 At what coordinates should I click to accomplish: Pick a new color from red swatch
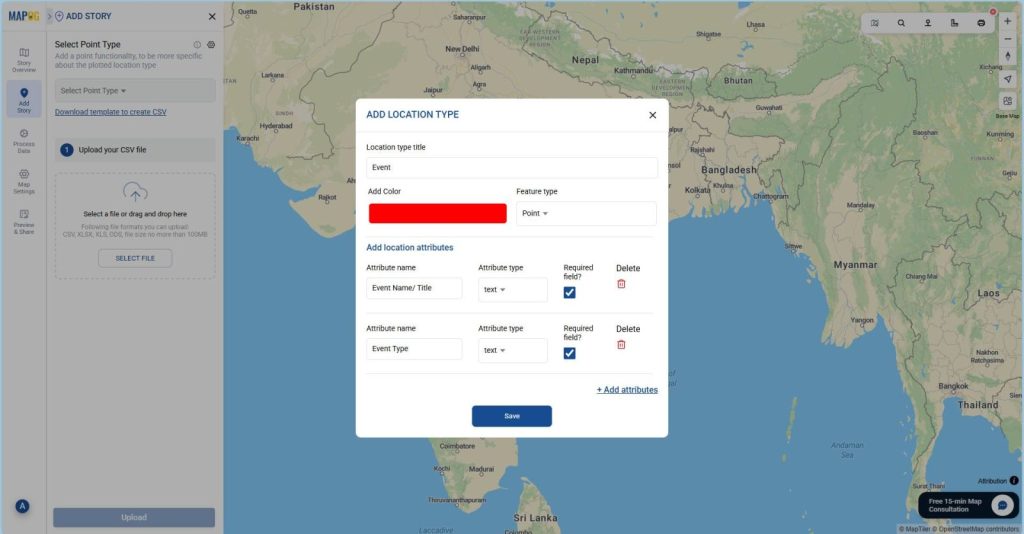point(437,214)
